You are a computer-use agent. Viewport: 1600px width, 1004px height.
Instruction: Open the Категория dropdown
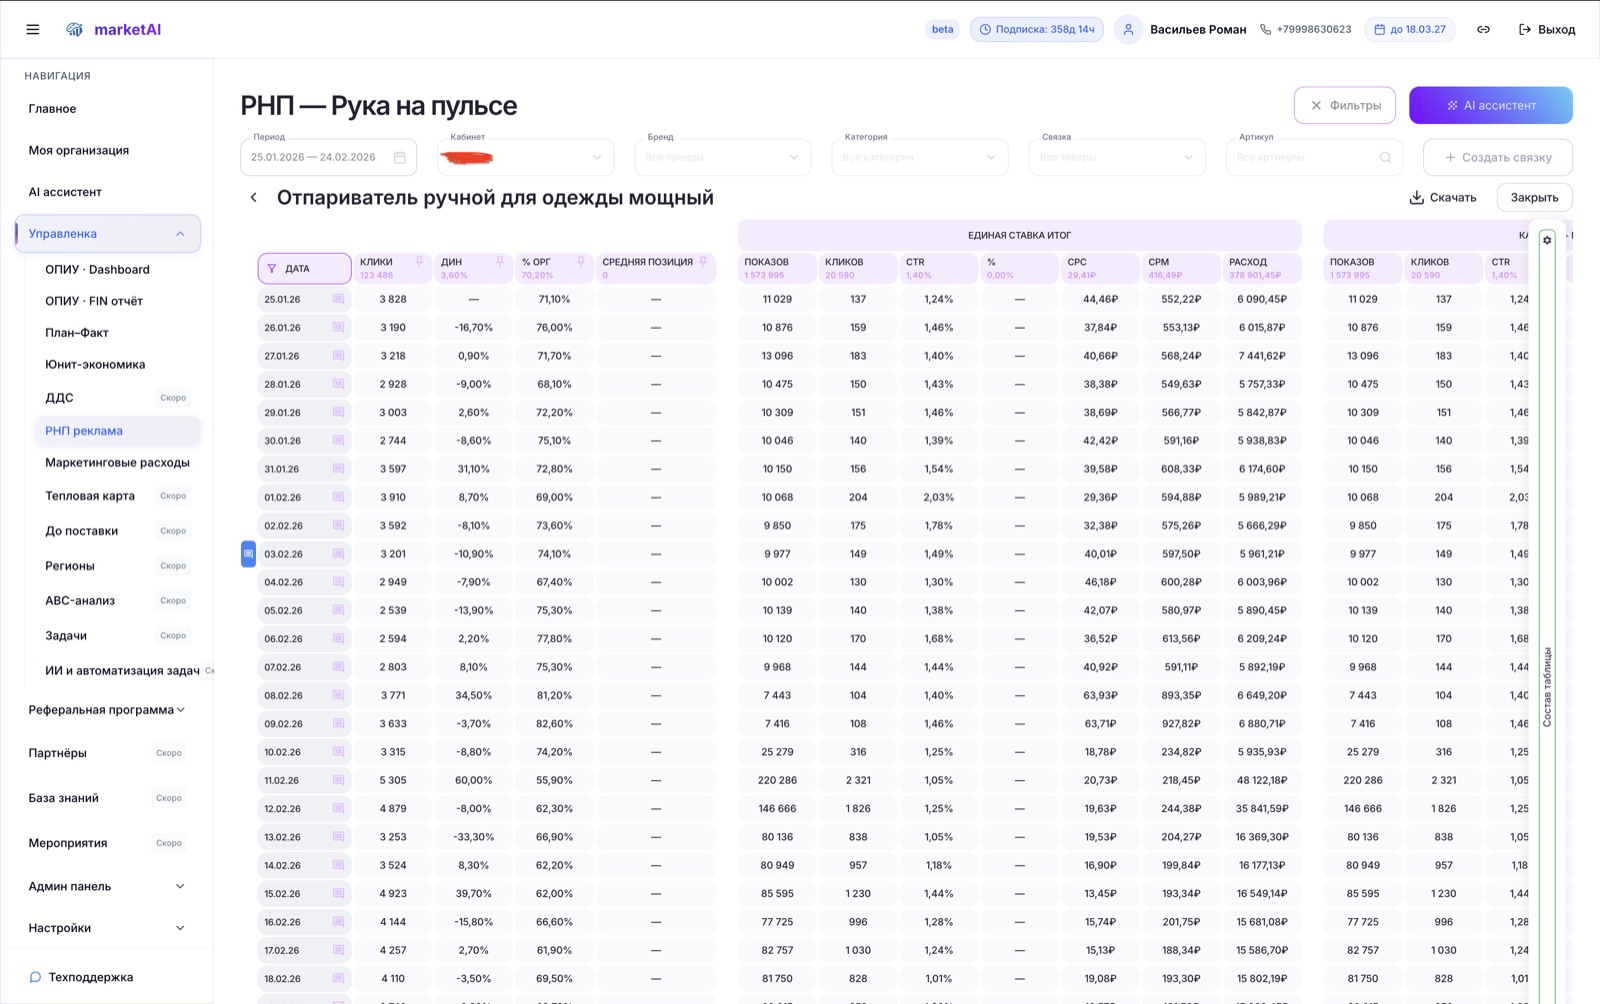coord(920,157)
